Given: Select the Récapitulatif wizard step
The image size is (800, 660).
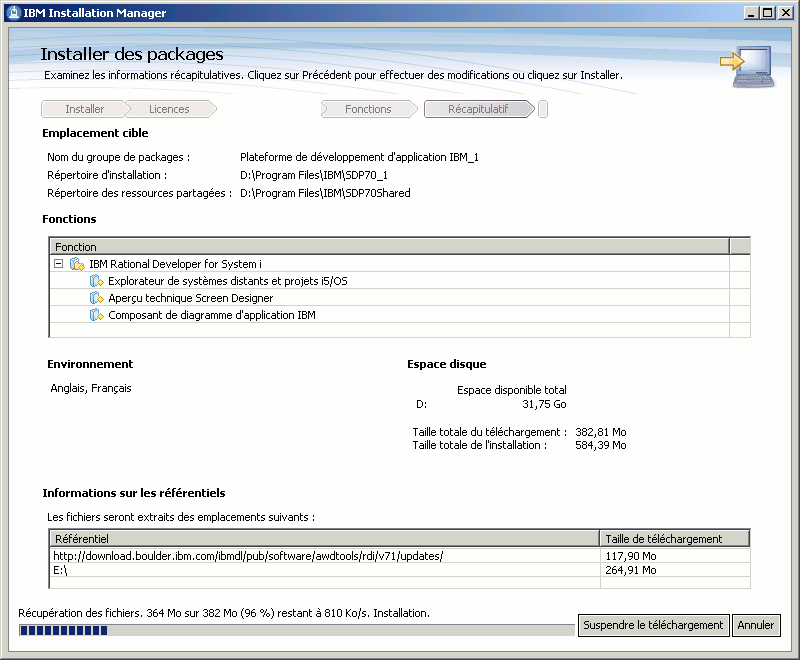Looking at the screenshot, I should (478, 109).
